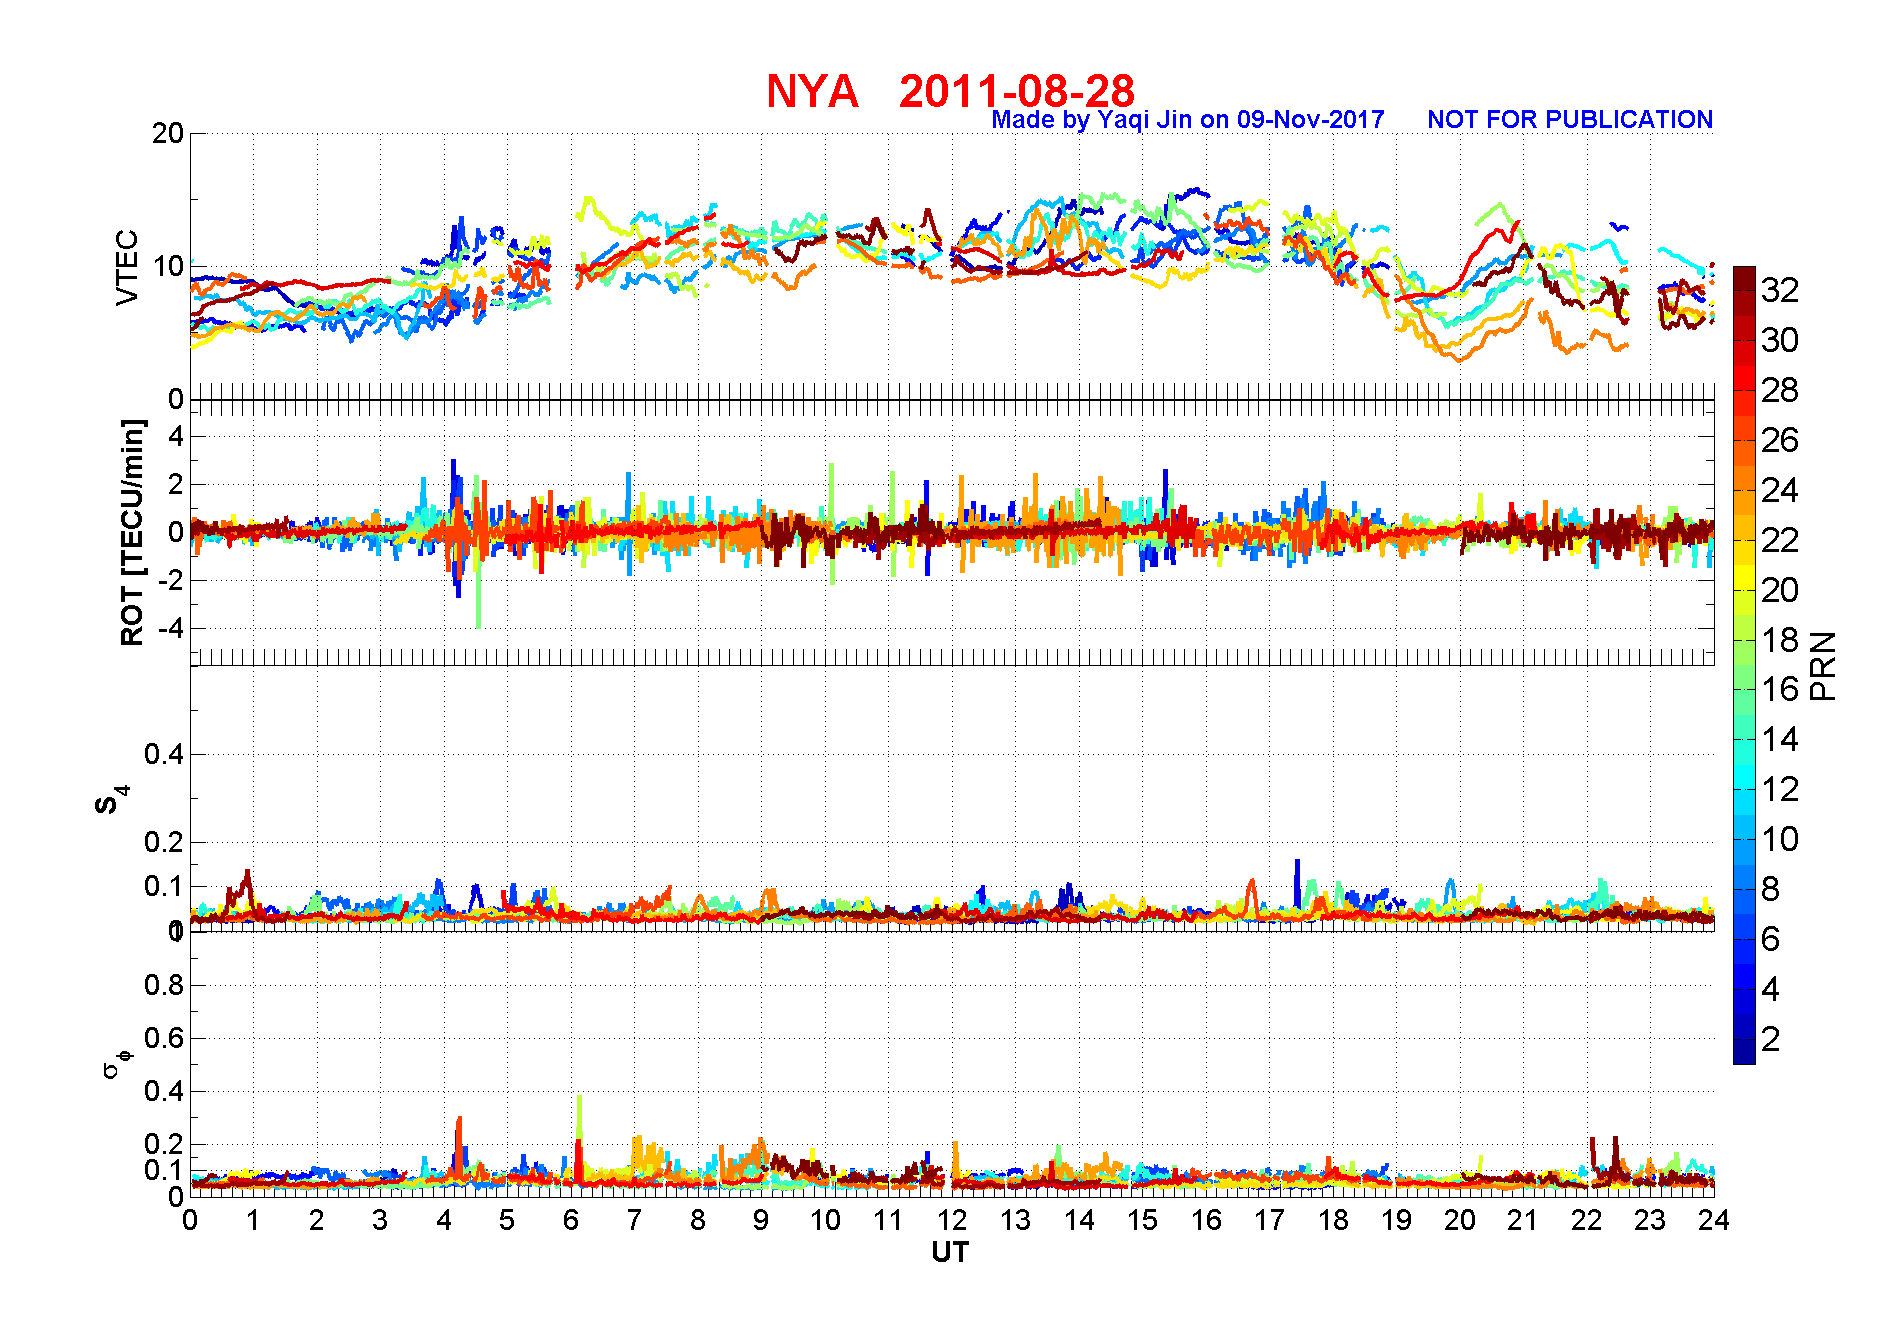The width and height of the screenshot is (1904, 1330).
Task: Click ROT axis tick label '-2'
Action: click(x=172, y=580)
